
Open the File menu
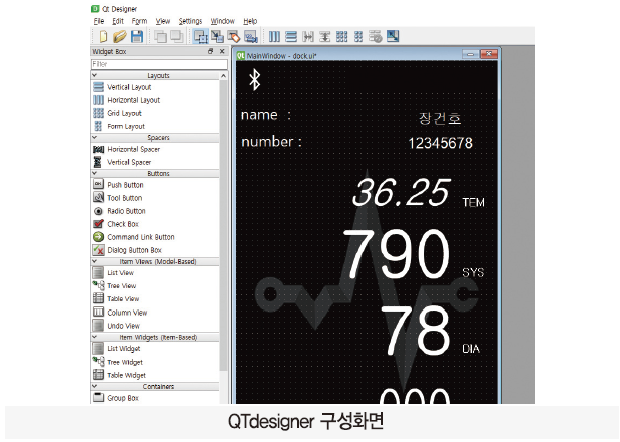click(x=99, y=21)
